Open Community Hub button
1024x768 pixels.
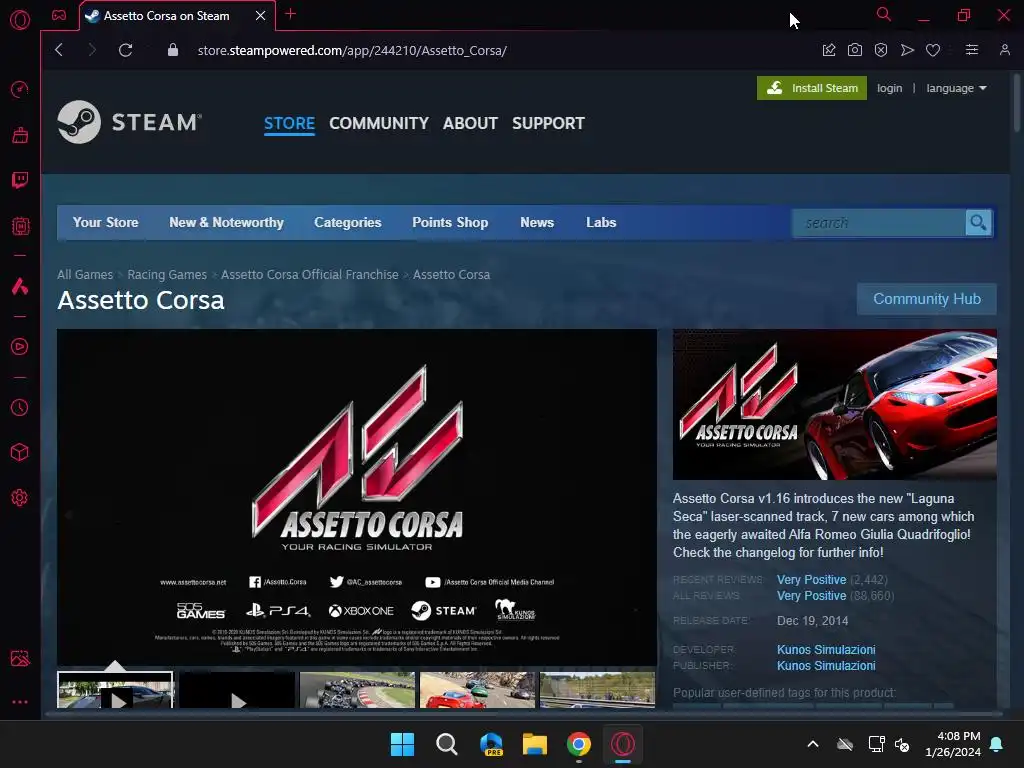point(927,299)
